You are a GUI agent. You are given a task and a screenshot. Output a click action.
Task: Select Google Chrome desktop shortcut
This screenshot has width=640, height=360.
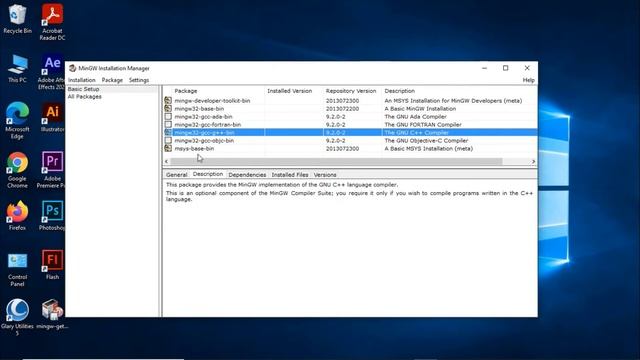pyautogui.click(x=17, y=171)
